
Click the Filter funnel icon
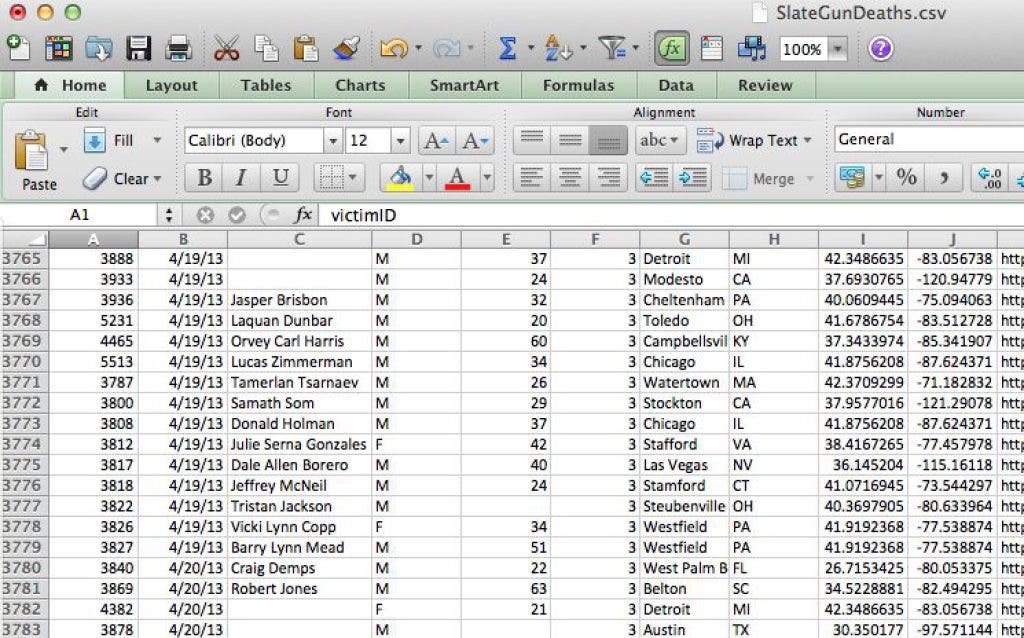(611, 48)
